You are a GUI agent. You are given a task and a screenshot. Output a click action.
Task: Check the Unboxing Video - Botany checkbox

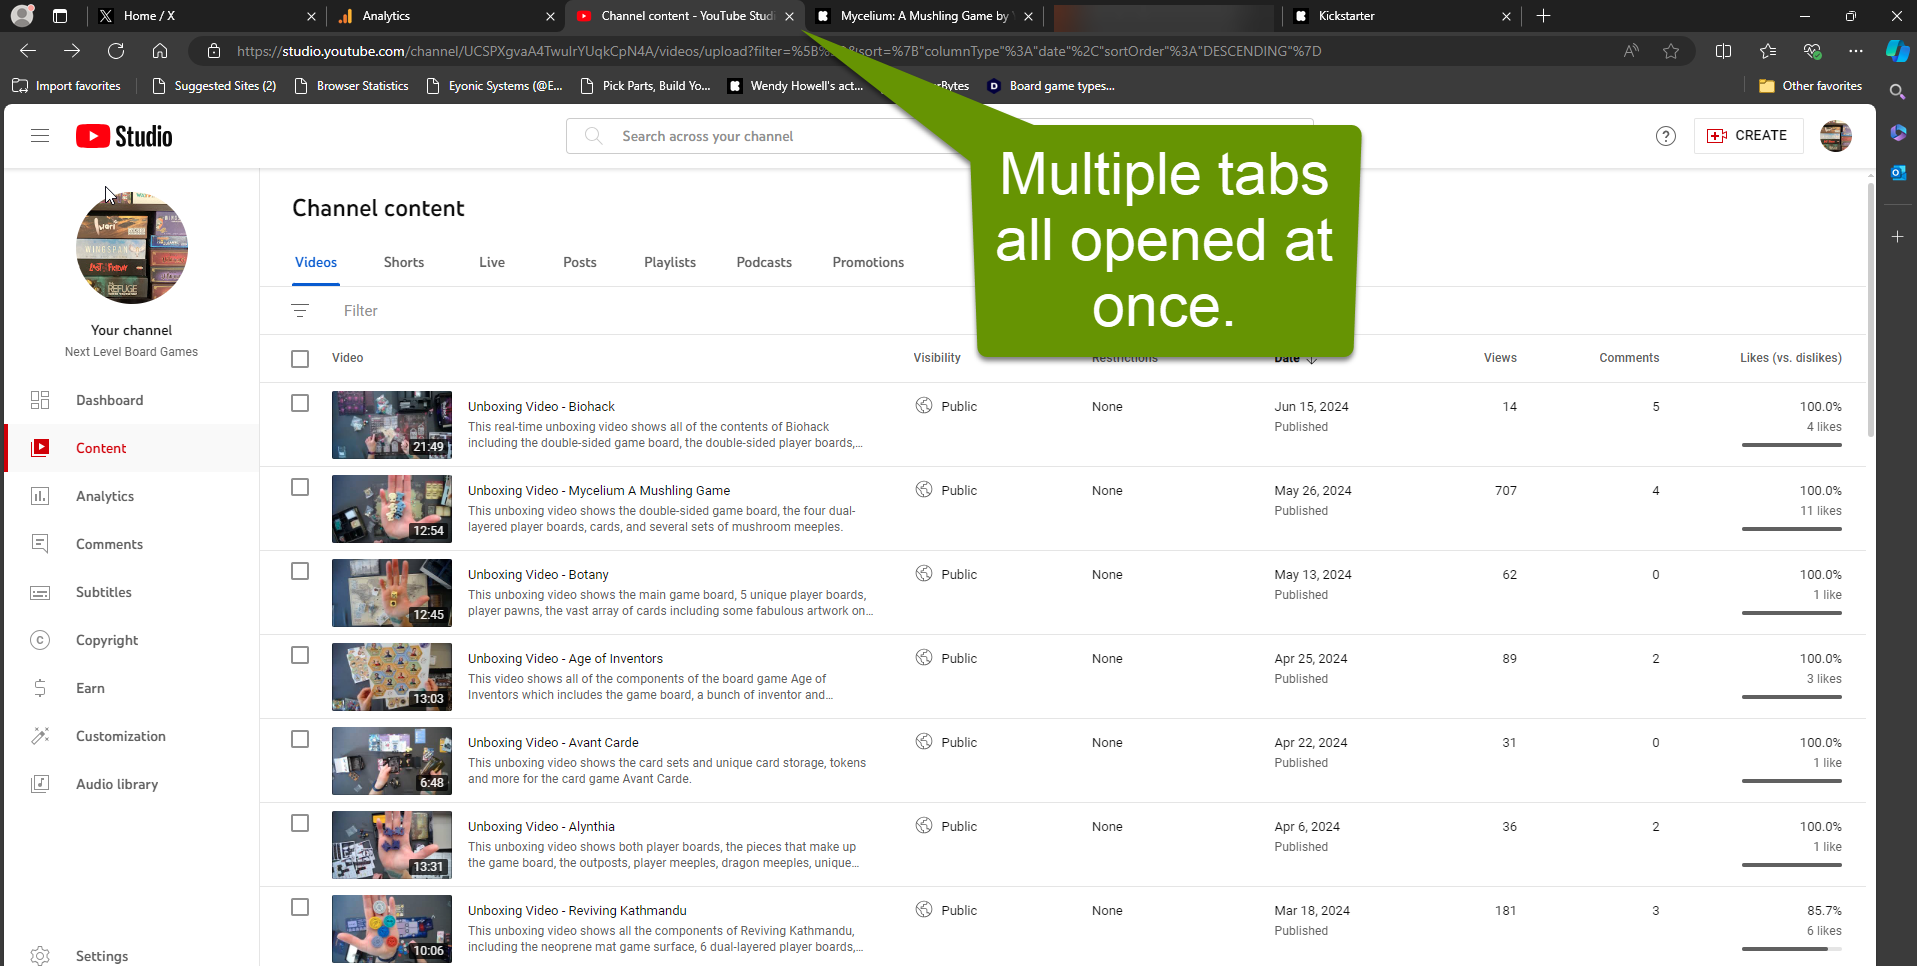[300, 571]
